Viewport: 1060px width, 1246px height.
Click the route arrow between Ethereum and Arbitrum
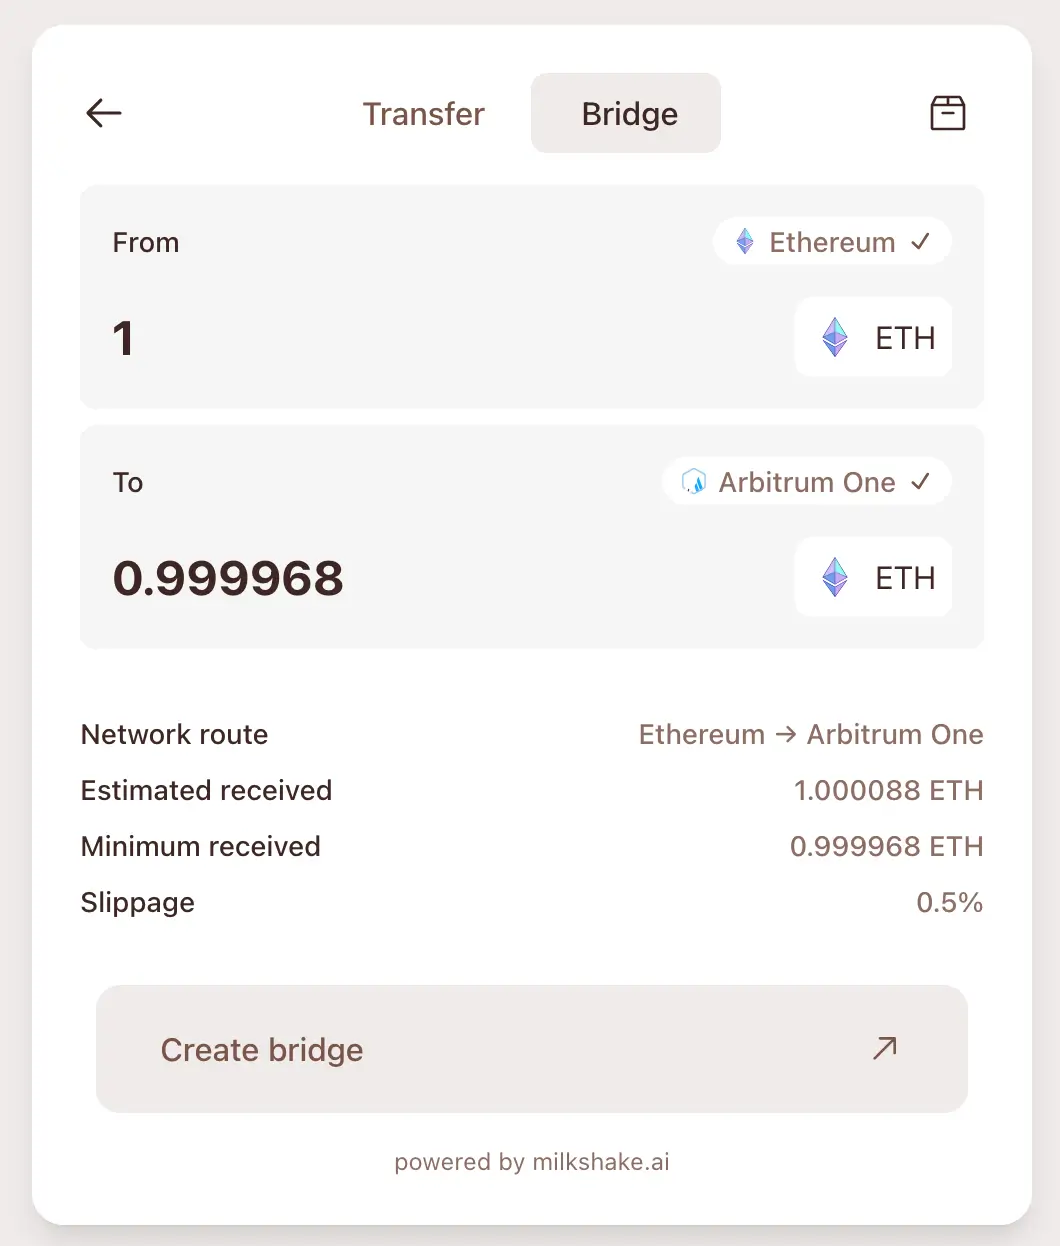(786, 735)
